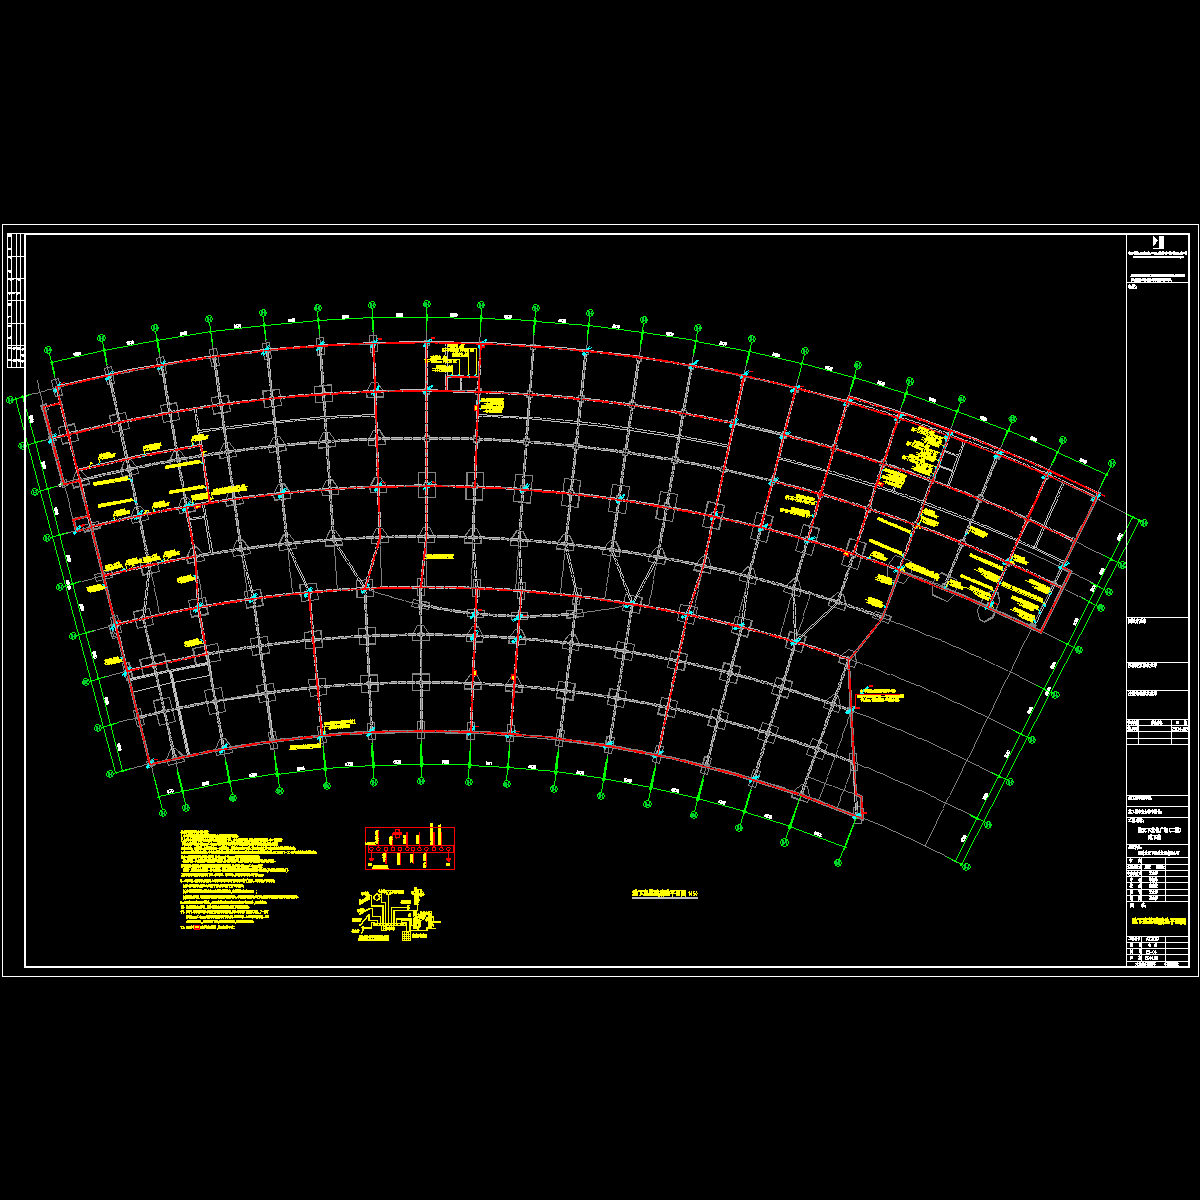Click the signature table rows in the title block
The width and height of the screenshot is (1200, 1200).
1157,878
